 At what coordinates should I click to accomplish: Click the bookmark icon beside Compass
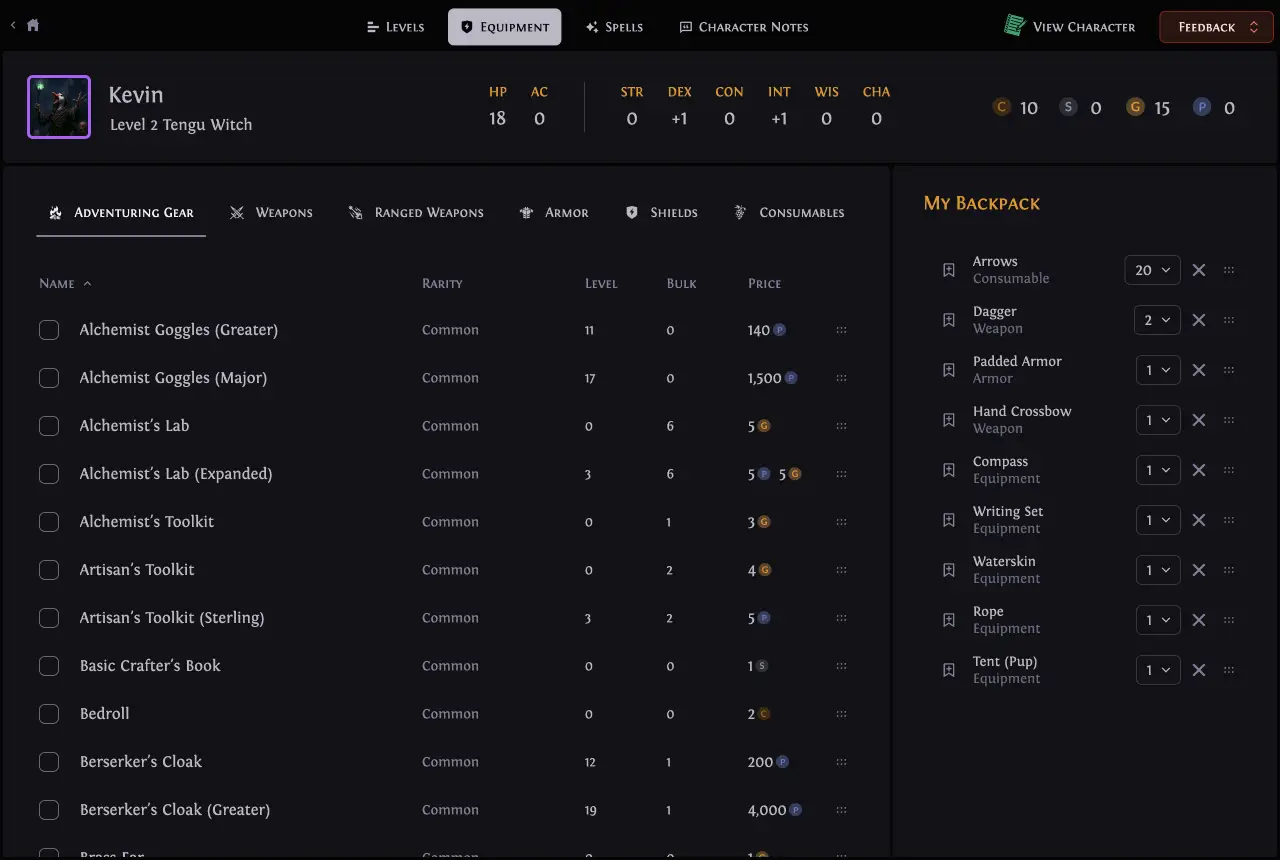click(949, 470)
